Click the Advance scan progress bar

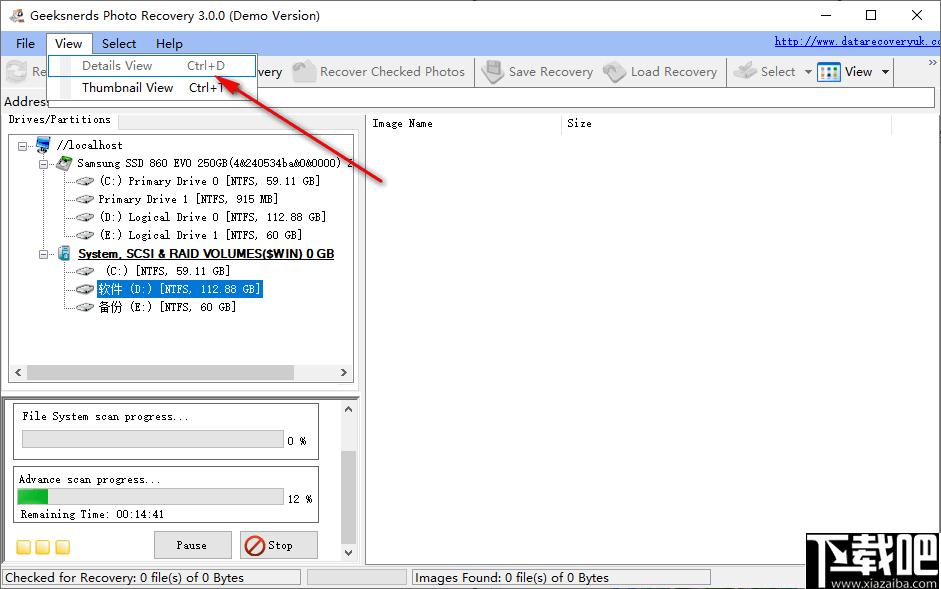point(151,497)
